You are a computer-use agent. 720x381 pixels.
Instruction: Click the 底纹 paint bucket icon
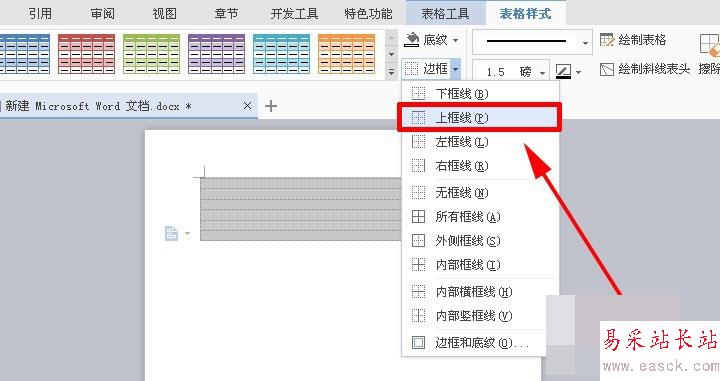point(411,40)
